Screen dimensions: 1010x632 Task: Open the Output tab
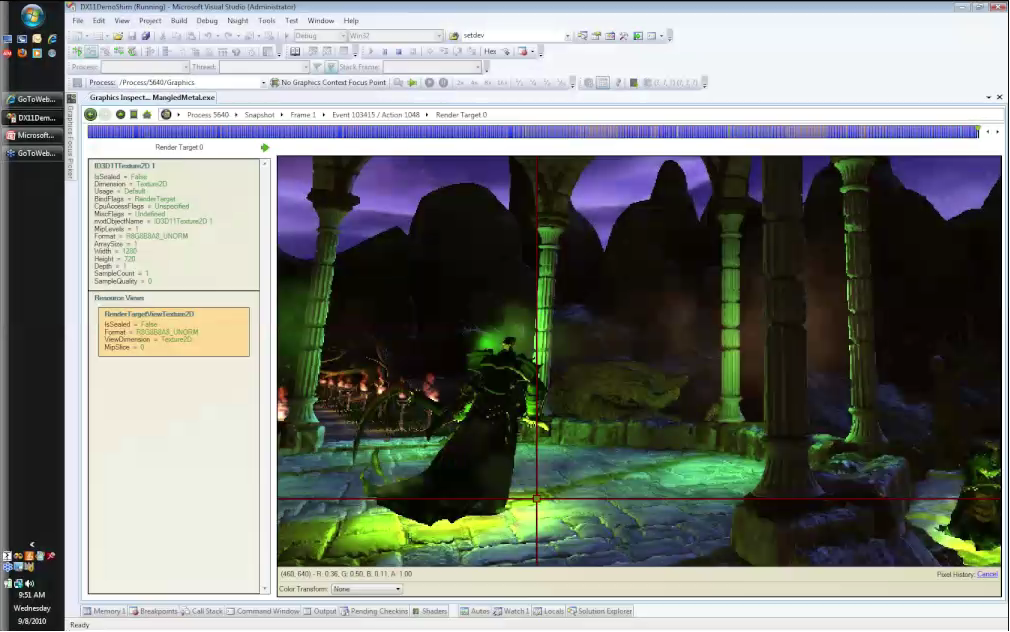pos(320,611)
